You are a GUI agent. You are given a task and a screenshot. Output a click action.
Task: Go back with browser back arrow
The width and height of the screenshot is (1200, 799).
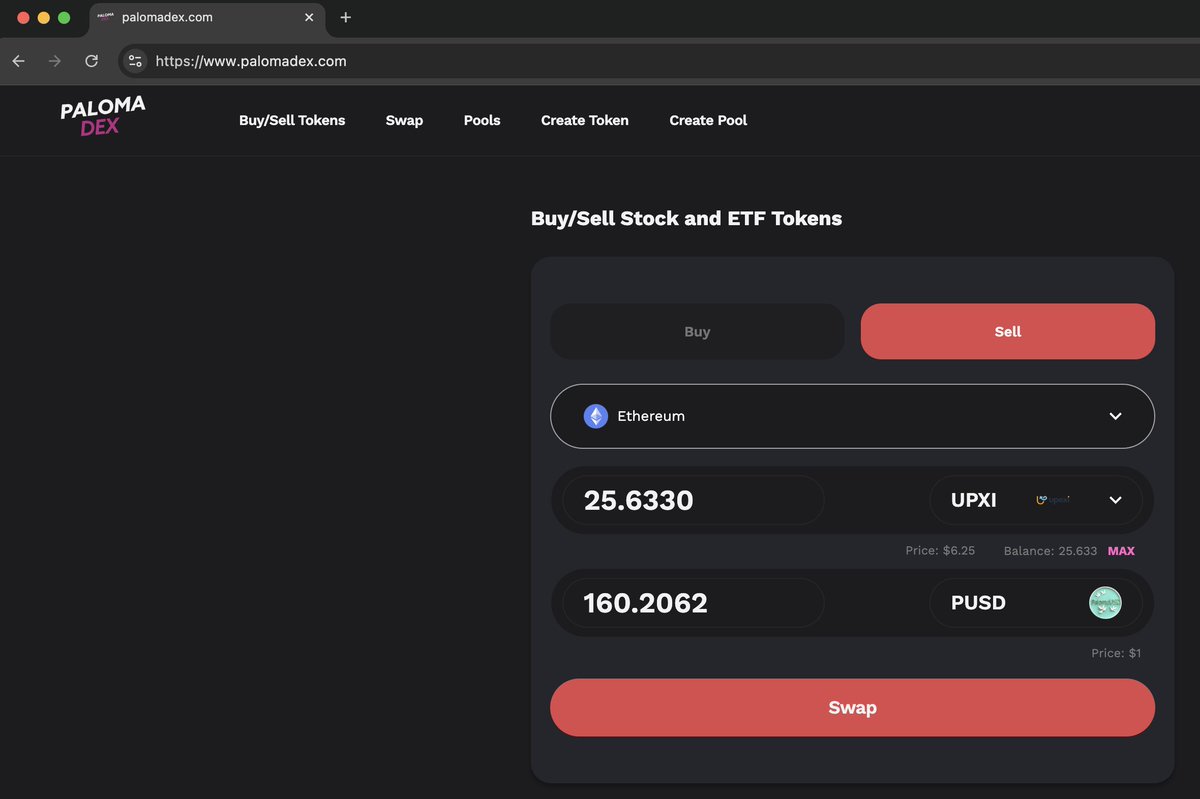[18, 61]
